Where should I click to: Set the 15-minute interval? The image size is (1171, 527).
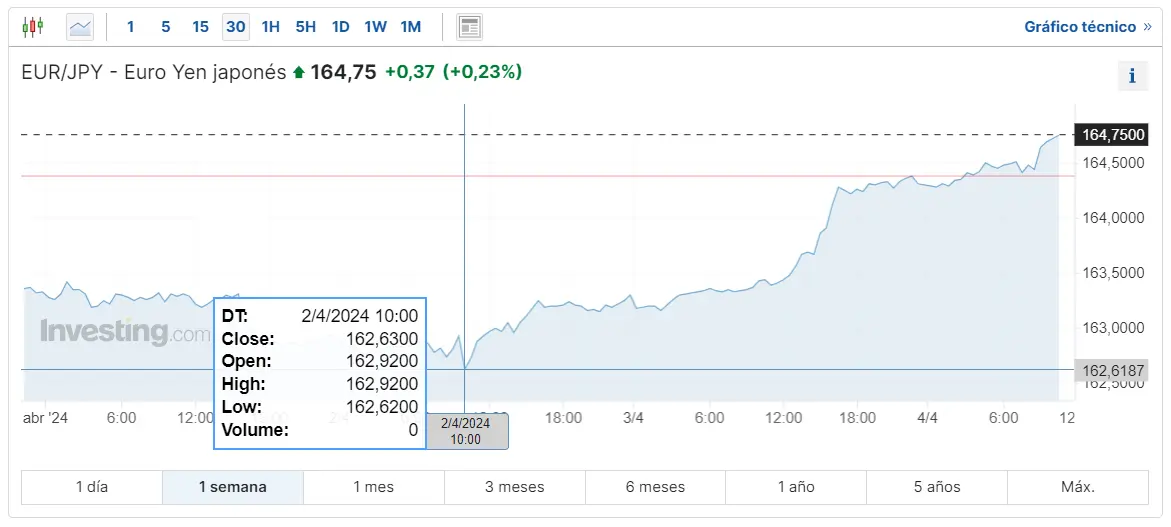(x=200, y=27)
